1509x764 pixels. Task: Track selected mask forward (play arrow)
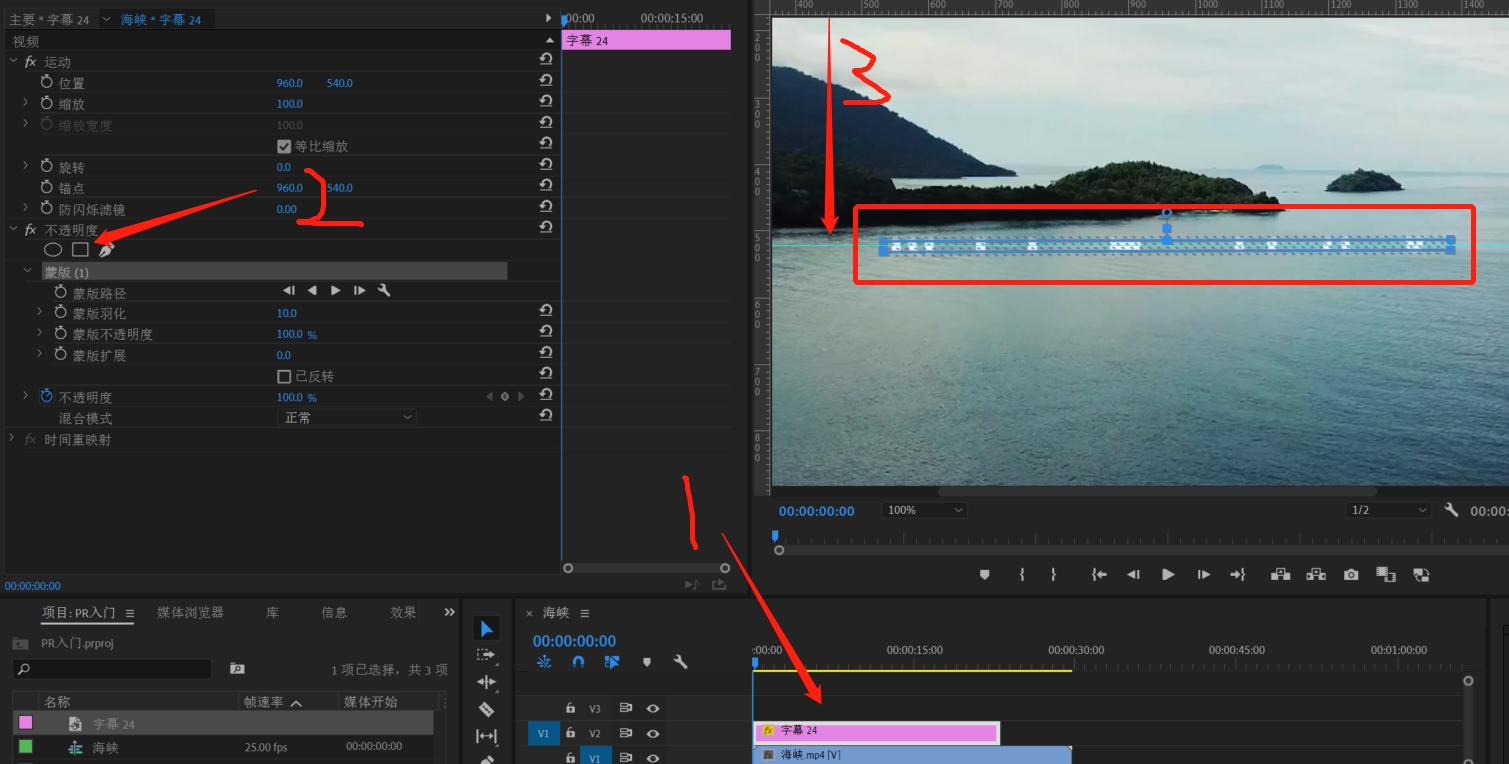coord(335,291)
